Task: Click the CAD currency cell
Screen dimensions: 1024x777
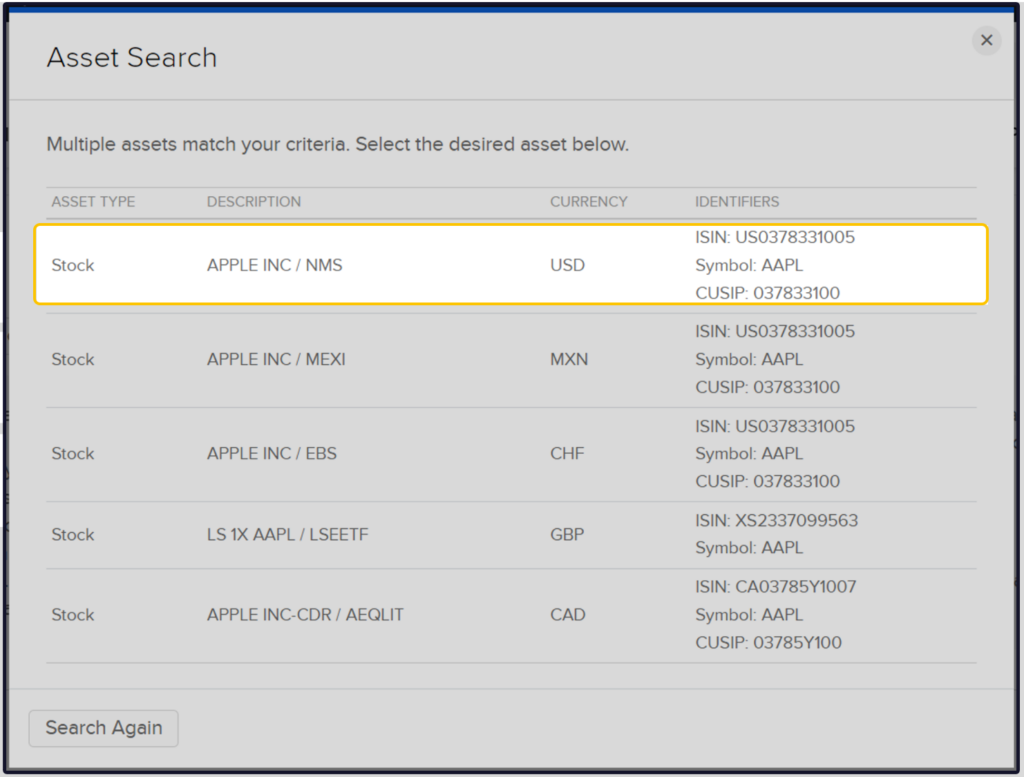Action: click(568, 615)
